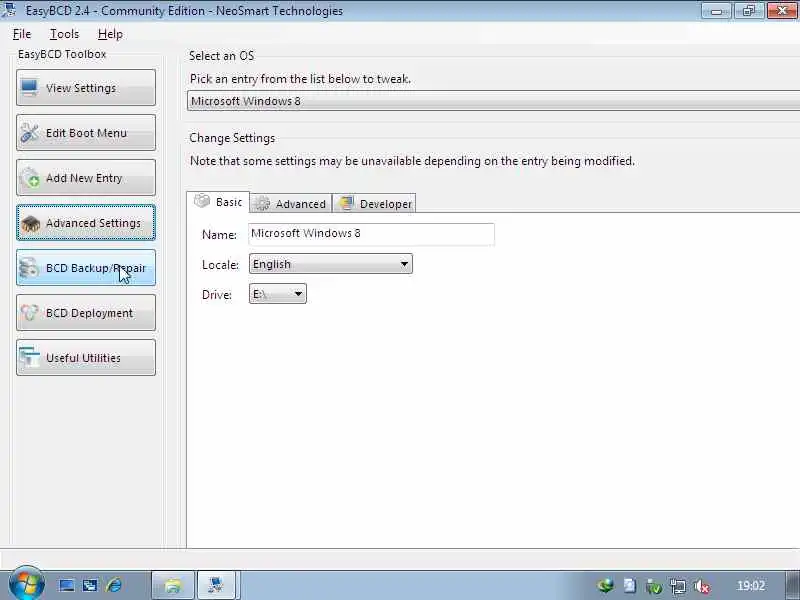Click the 19:02 taskbar clock
Viewport: 800px width, 600px height.
click(751, 585)
